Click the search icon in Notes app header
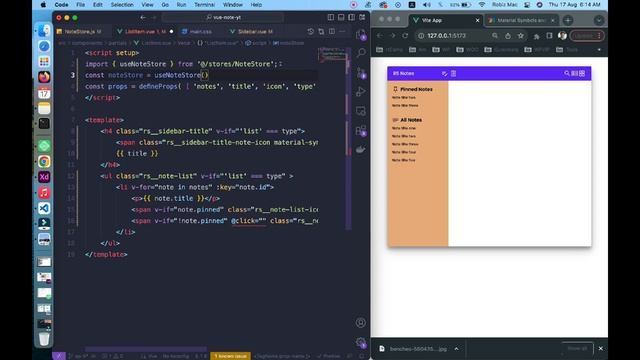This screenshot has width=640, height=360. point(567,73)
